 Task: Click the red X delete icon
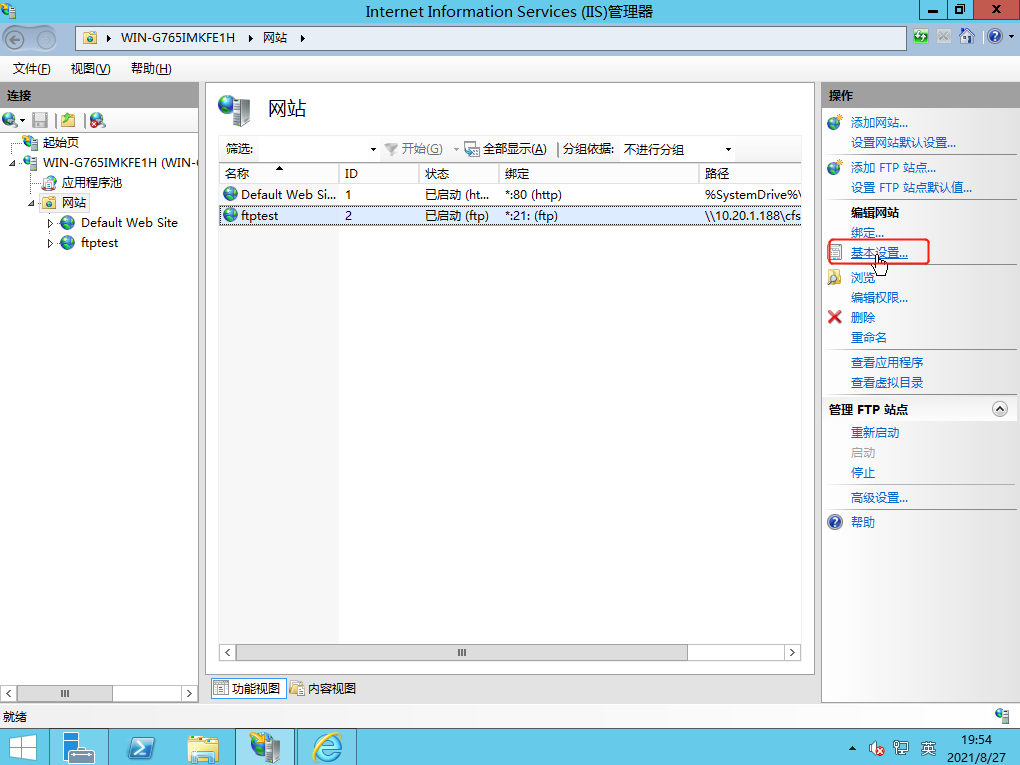tap(835, 317)
